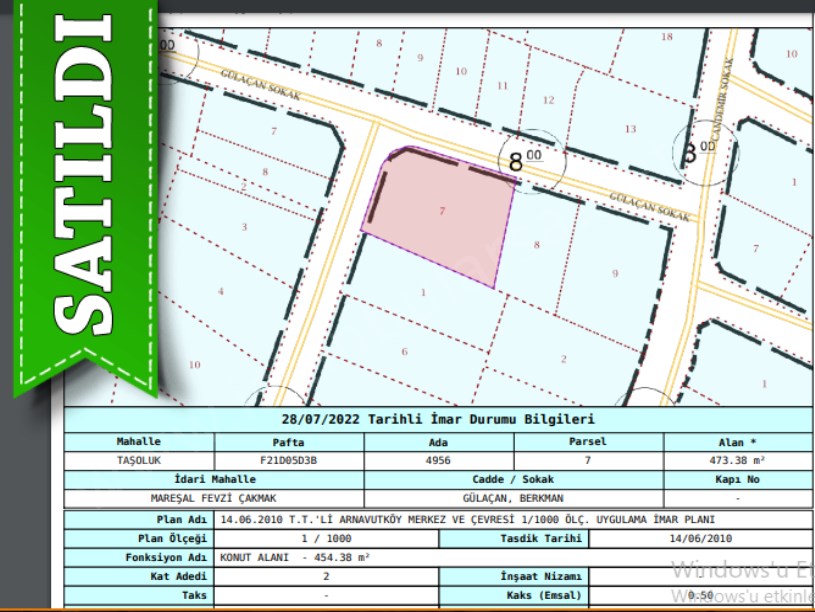
Task: Select parcel 4 on the left block
Action: [221, 291]
